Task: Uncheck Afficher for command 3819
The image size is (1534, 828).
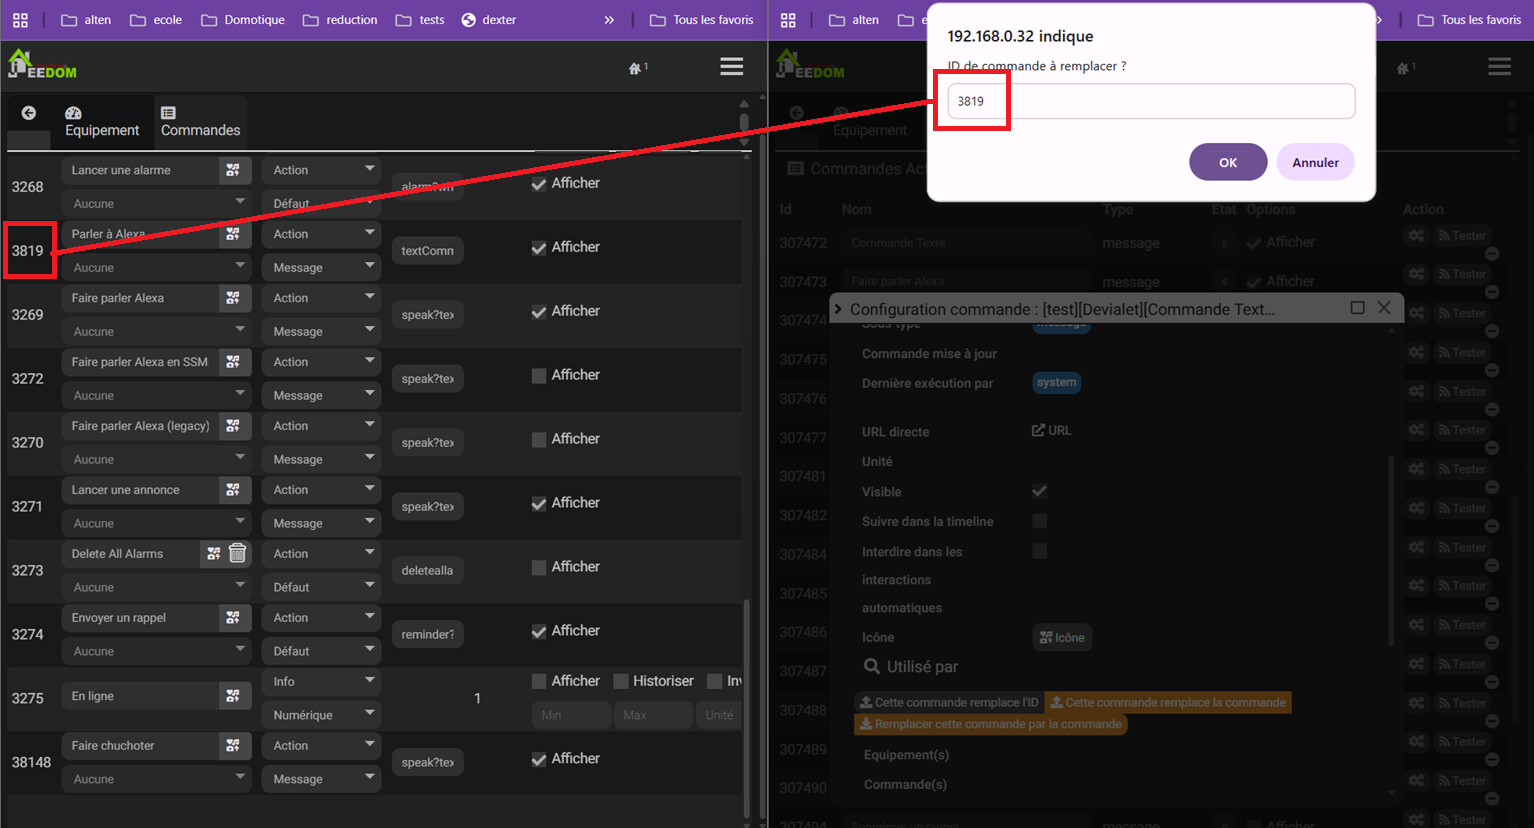Action: click(x=539, y=248)
